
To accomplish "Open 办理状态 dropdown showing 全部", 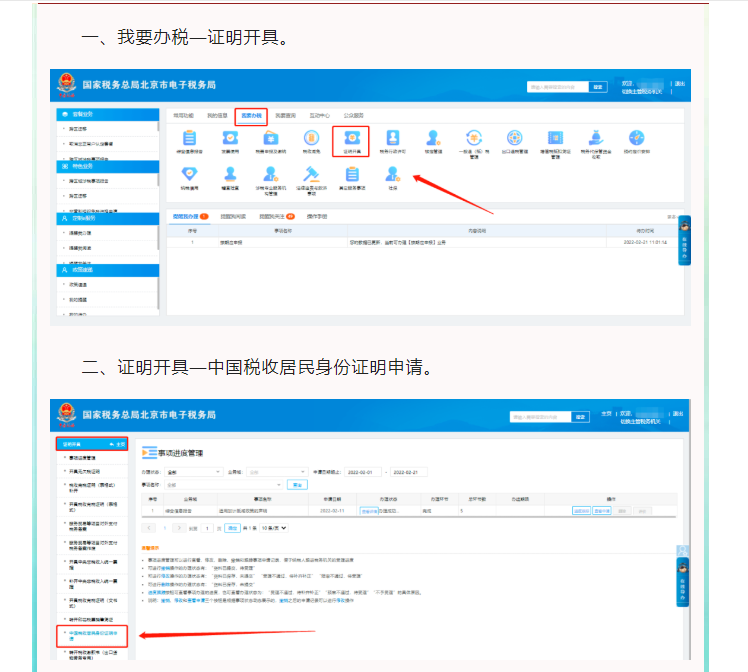I will pos(193,472).
